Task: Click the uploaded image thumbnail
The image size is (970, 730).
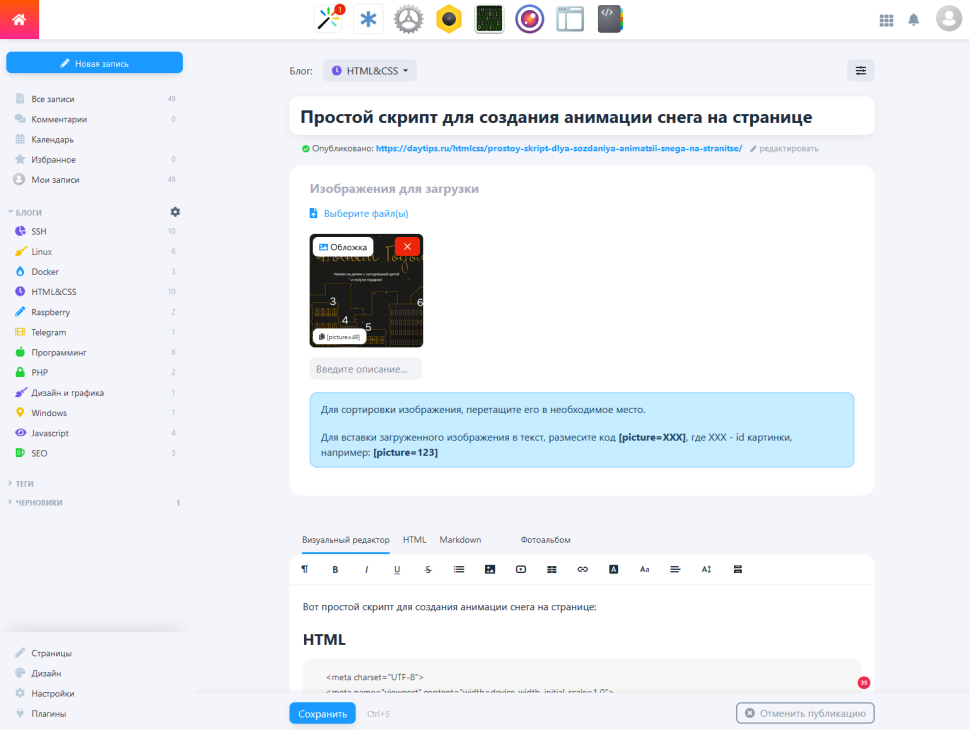Action: pyautogui.click(x=366, y=291)
